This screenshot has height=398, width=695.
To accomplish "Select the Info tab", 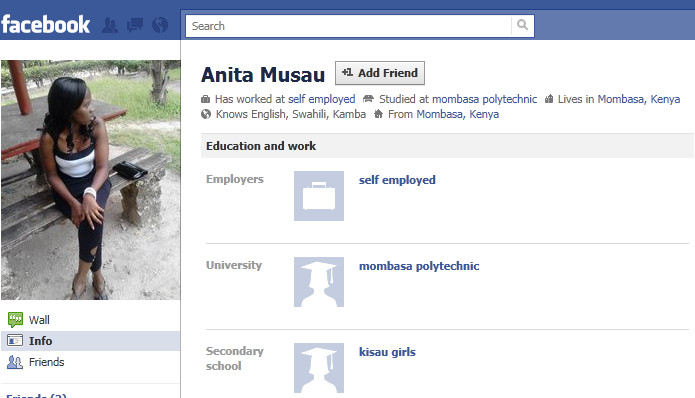I will pos(90,341).
